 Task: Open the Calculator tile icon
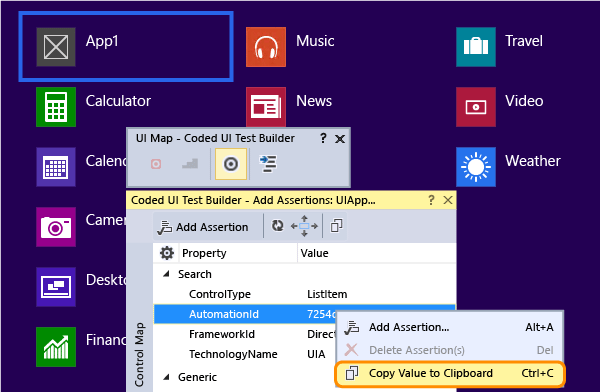point(56,107)
